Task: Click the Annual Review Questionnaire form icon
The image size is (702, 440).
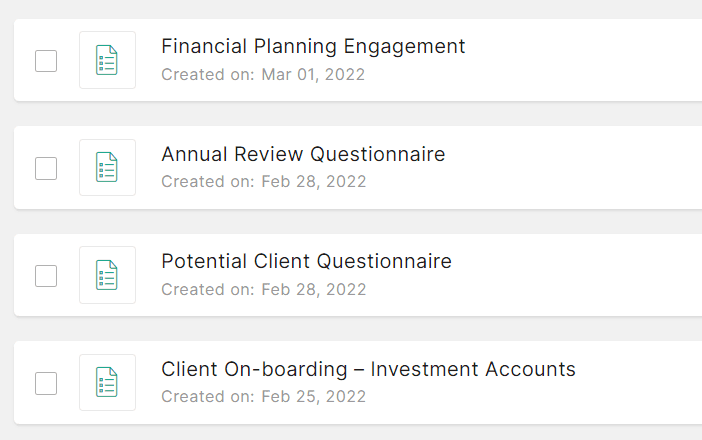Action: pyautogui.click(x=107, y=168)
